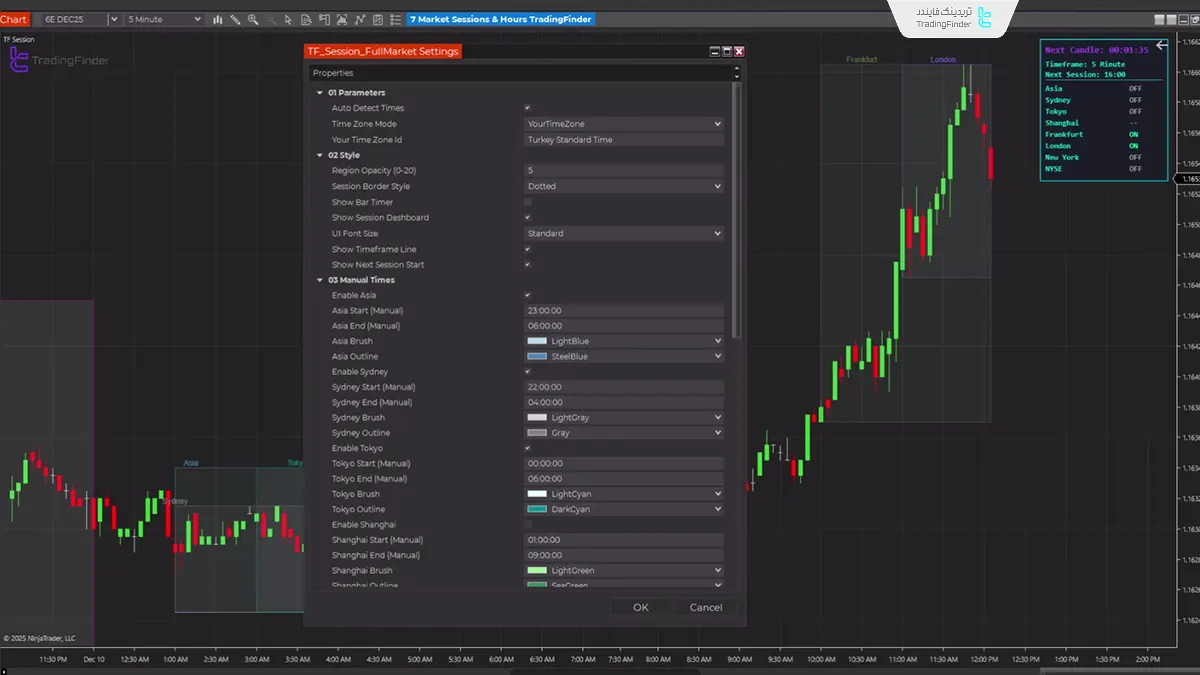1200x675 pixels.
Task: Click the OK button
Action: point(640,607)
